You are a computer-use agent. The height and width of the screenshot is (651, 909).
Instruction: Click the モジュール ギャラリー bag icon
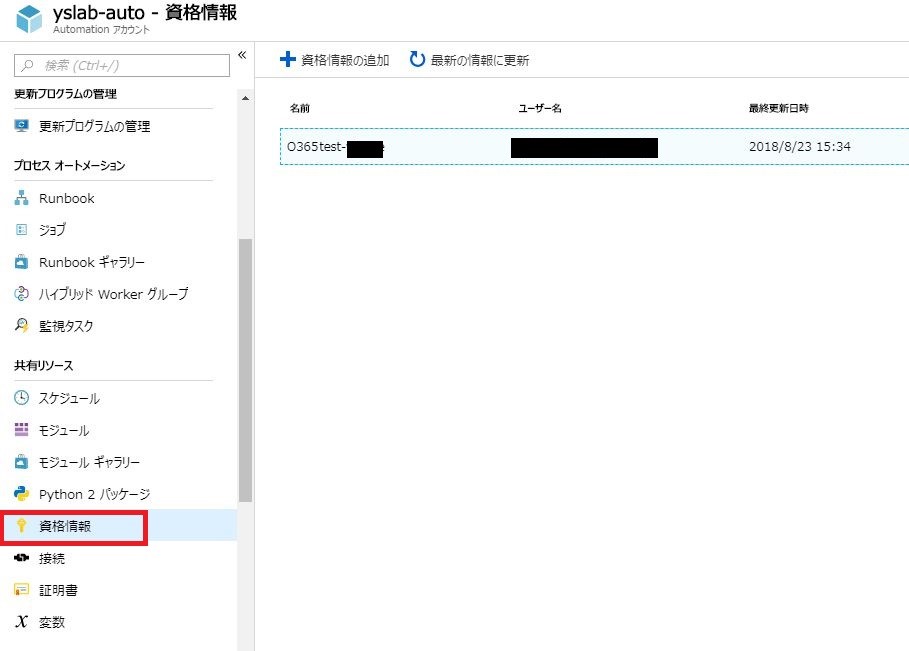(x=21, y=462)
